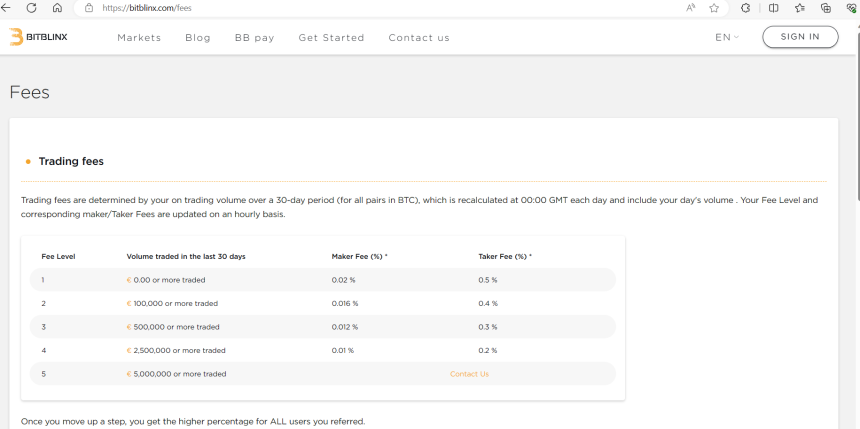This screenshot has width=860, height=429.
Task: Navigate to the Blog page
Action: [x=198, y=38]
